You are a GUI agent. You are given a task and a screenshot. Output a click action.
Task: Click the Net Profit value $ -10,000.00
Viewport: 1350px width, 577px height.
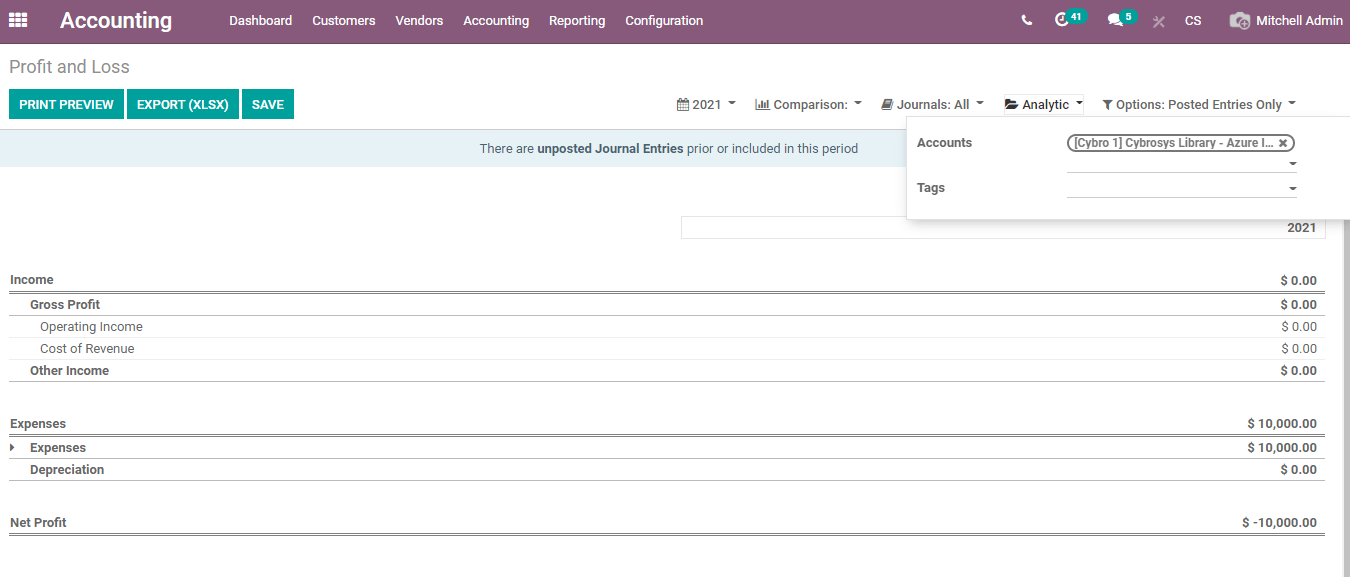pos(1279,522)
